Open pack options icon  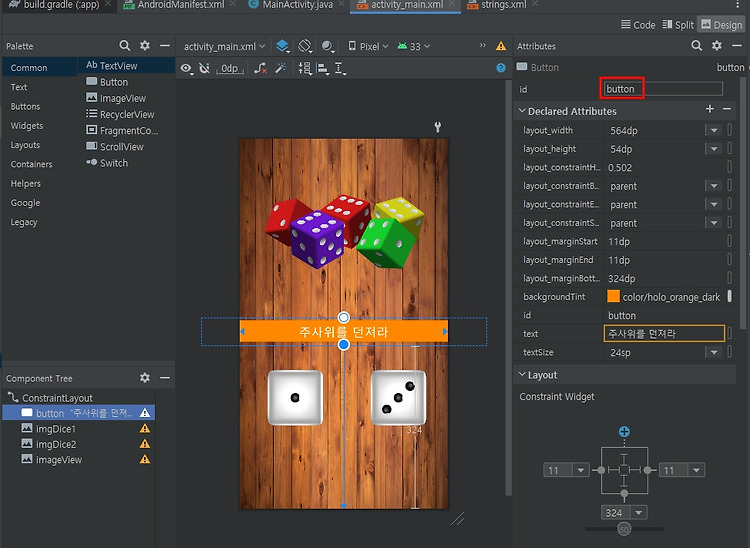coord(305,68)
